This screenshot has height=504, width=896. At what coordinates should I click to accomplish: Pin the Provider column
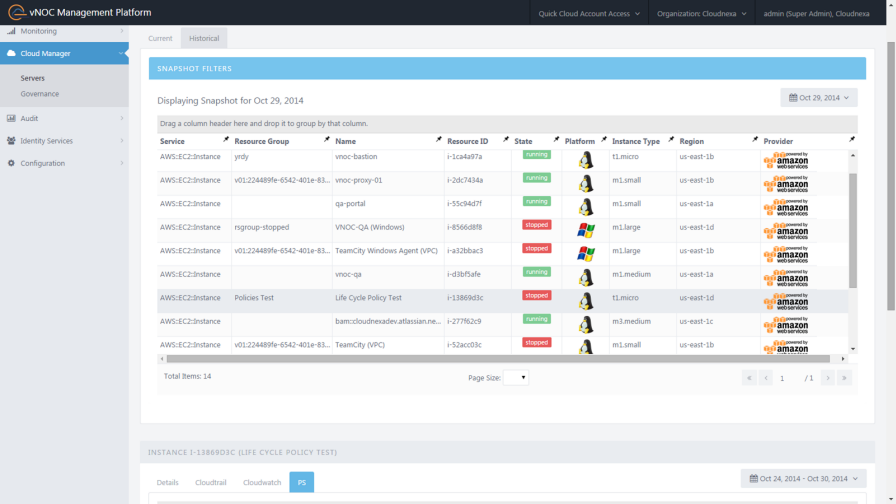click(852, 140)
